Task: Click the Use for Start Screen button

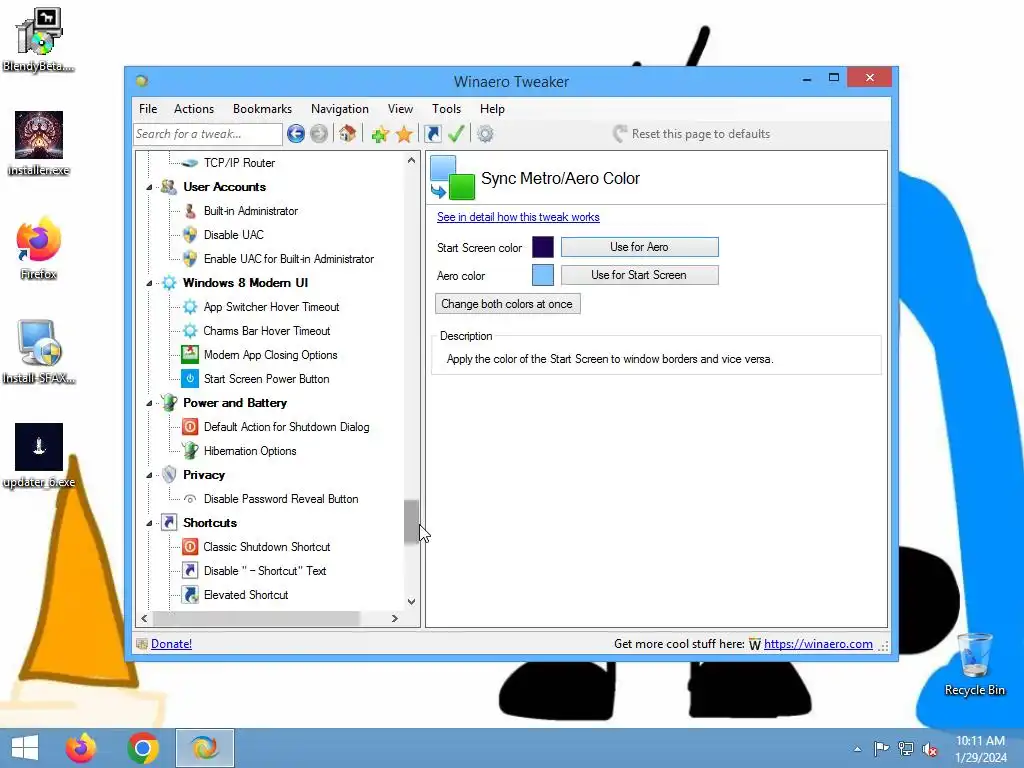Action: pos(639,275)
